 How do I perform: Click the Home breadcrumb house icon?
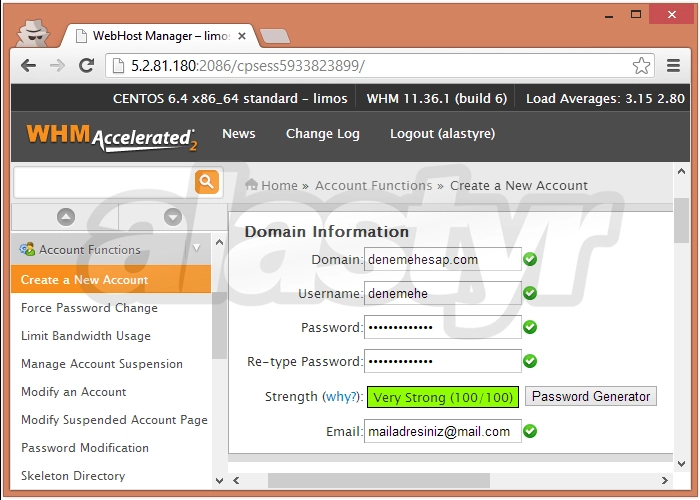tap(251, 184)
